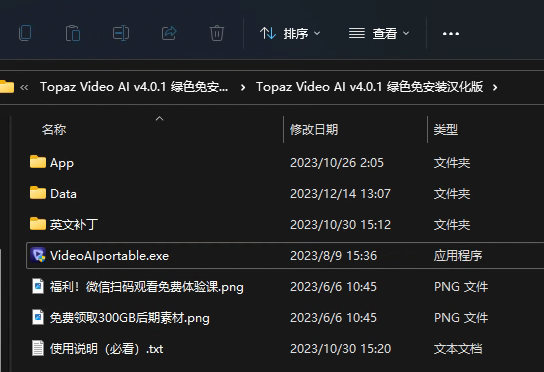Click the Share toolbar icon
The width and height of the screenshot is (544, 372).
pyautogui.click(x=169, y=33)
